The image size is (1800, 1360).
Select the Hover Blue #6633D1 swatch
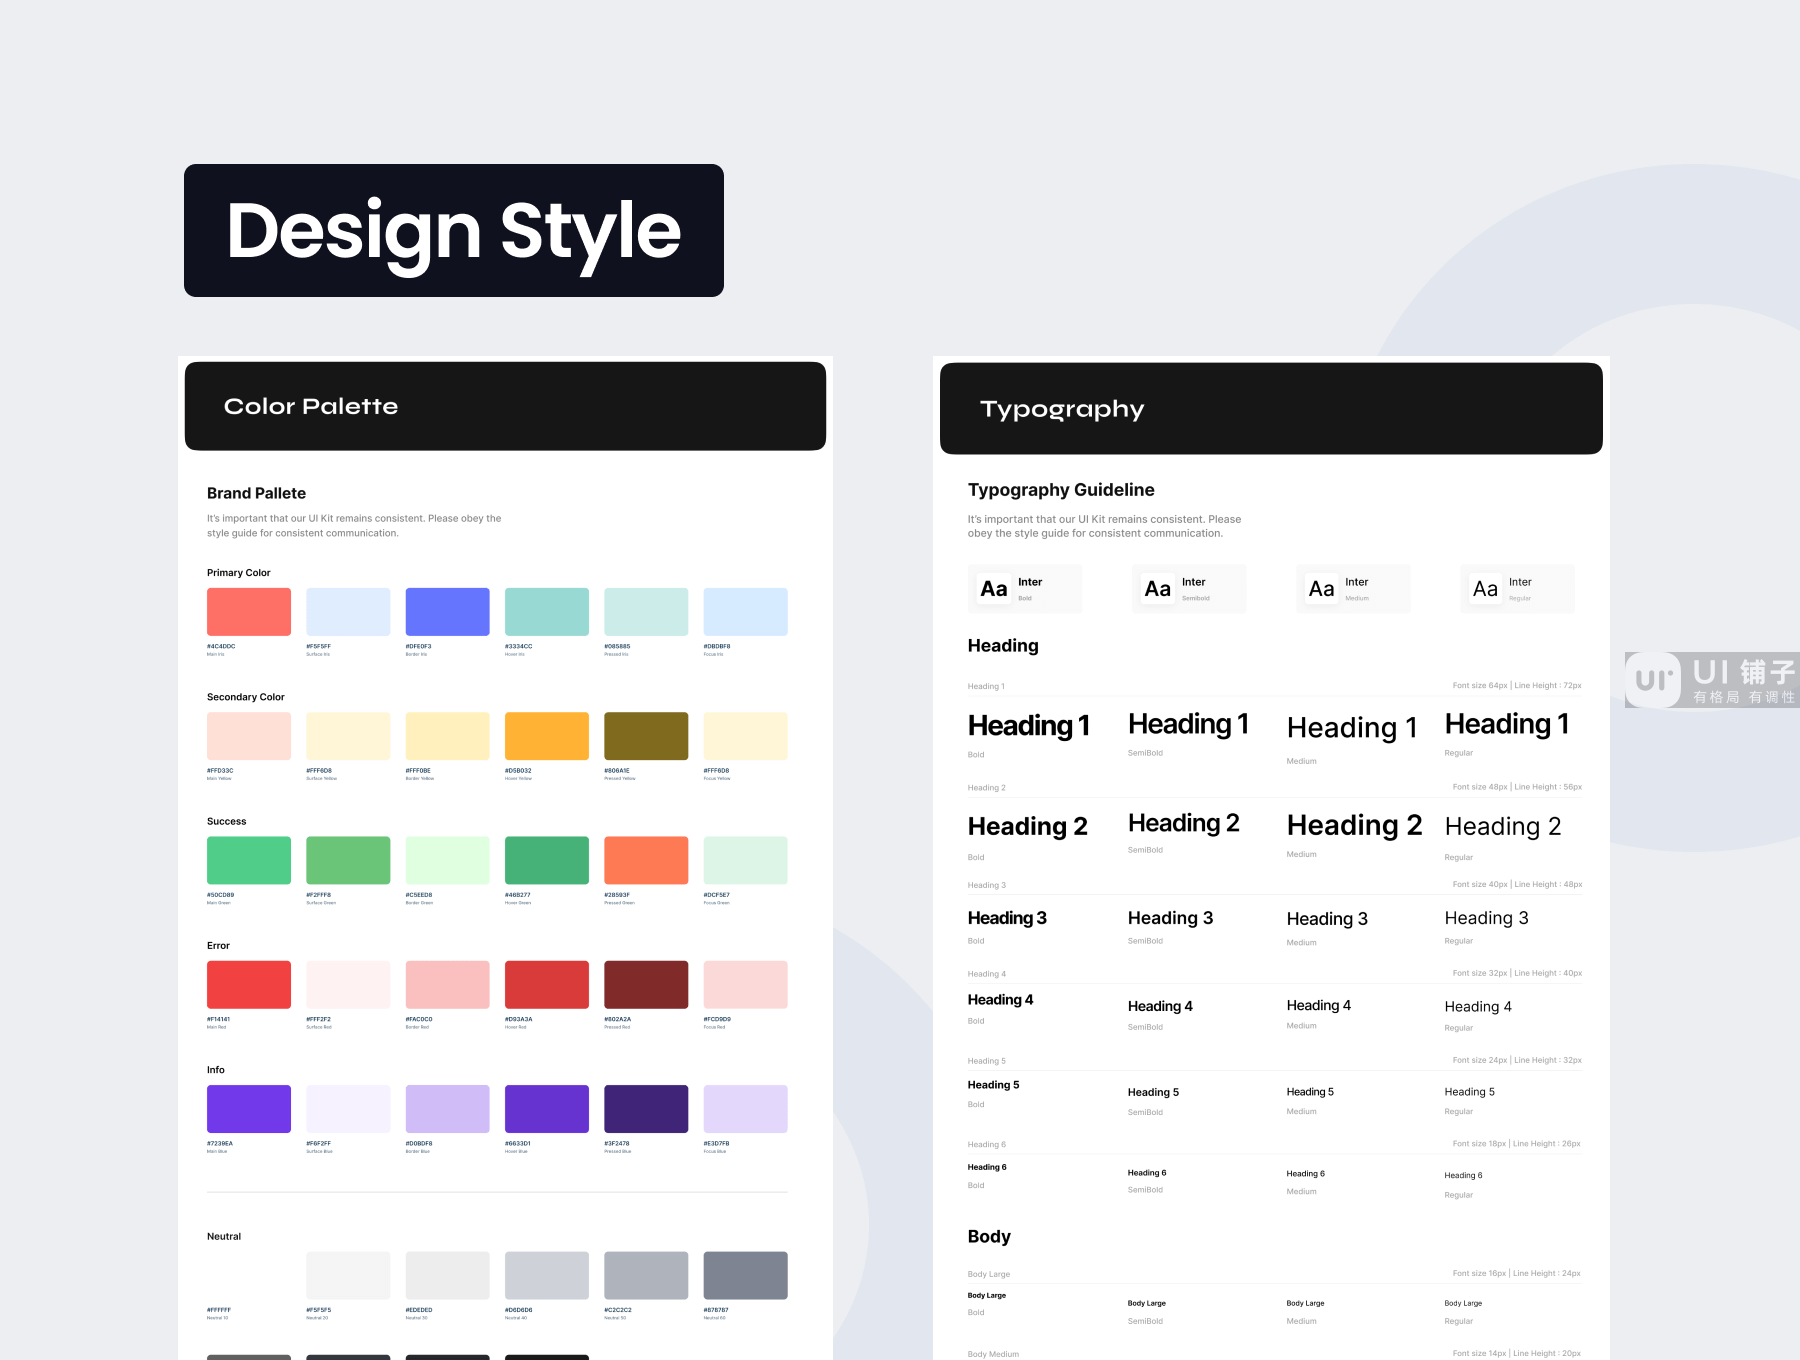coord(547,1109)
